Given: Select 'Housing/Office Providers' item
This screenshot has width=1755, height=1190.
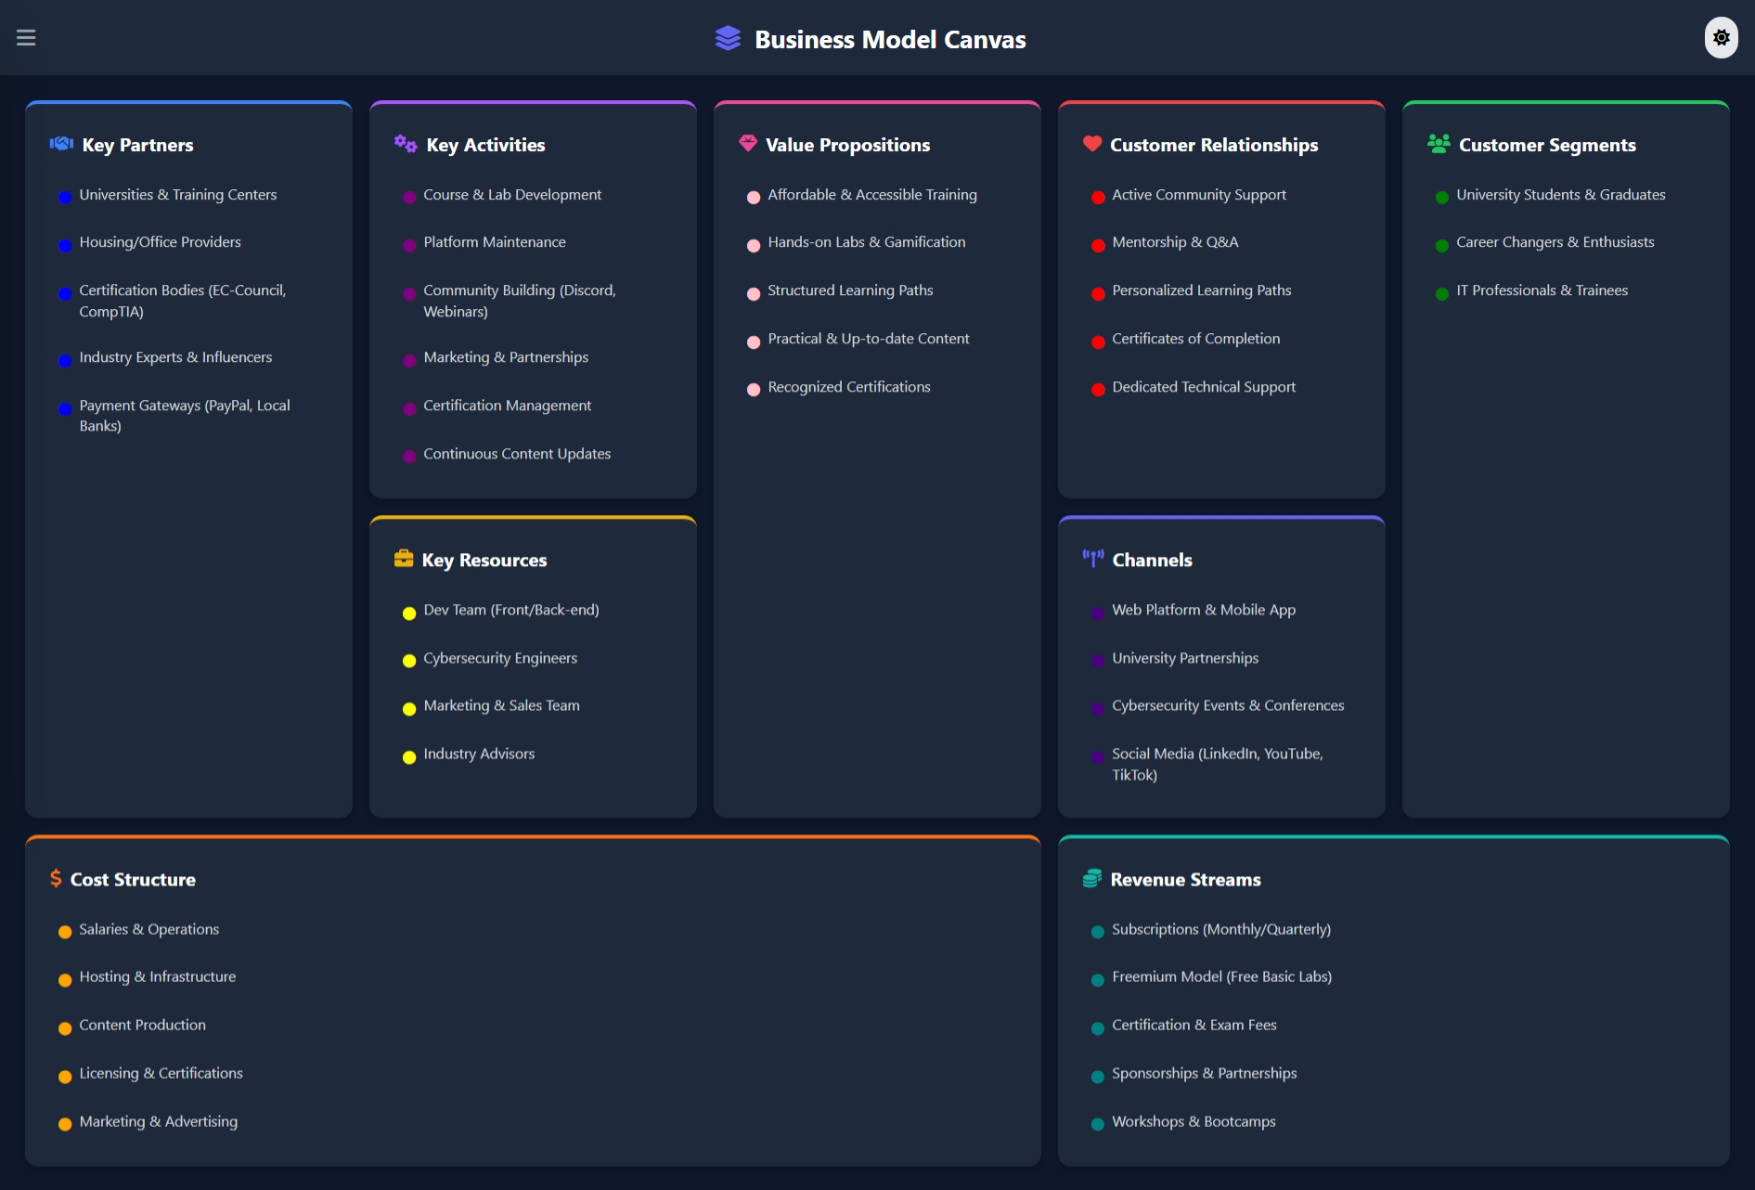Looking at the screenshot, I should tap(160, 242).
